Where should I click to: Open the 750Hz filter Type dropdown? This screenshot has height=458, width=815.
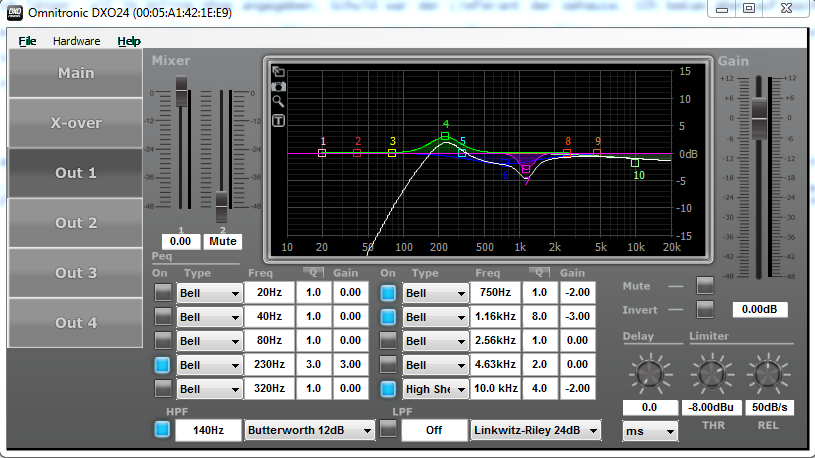pos(435,293)
